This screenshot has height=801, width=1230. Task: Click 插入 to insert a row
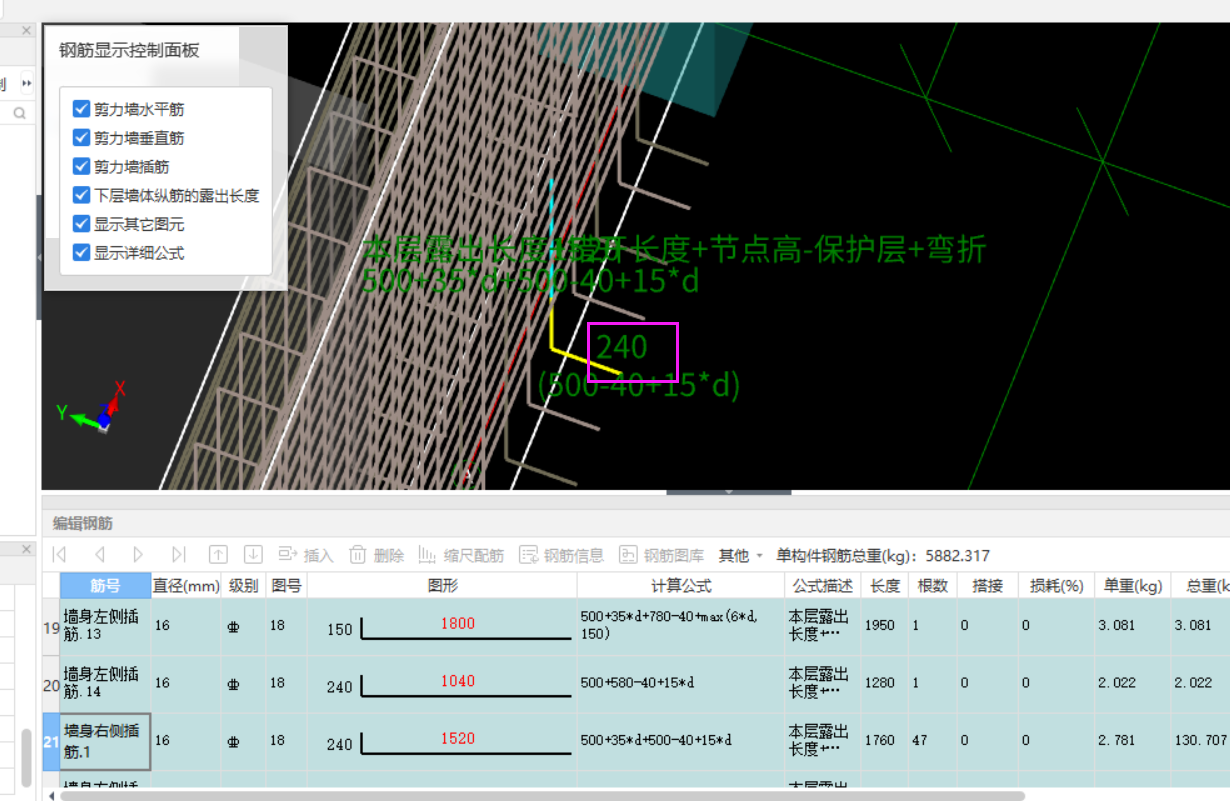tap(306, 555)
